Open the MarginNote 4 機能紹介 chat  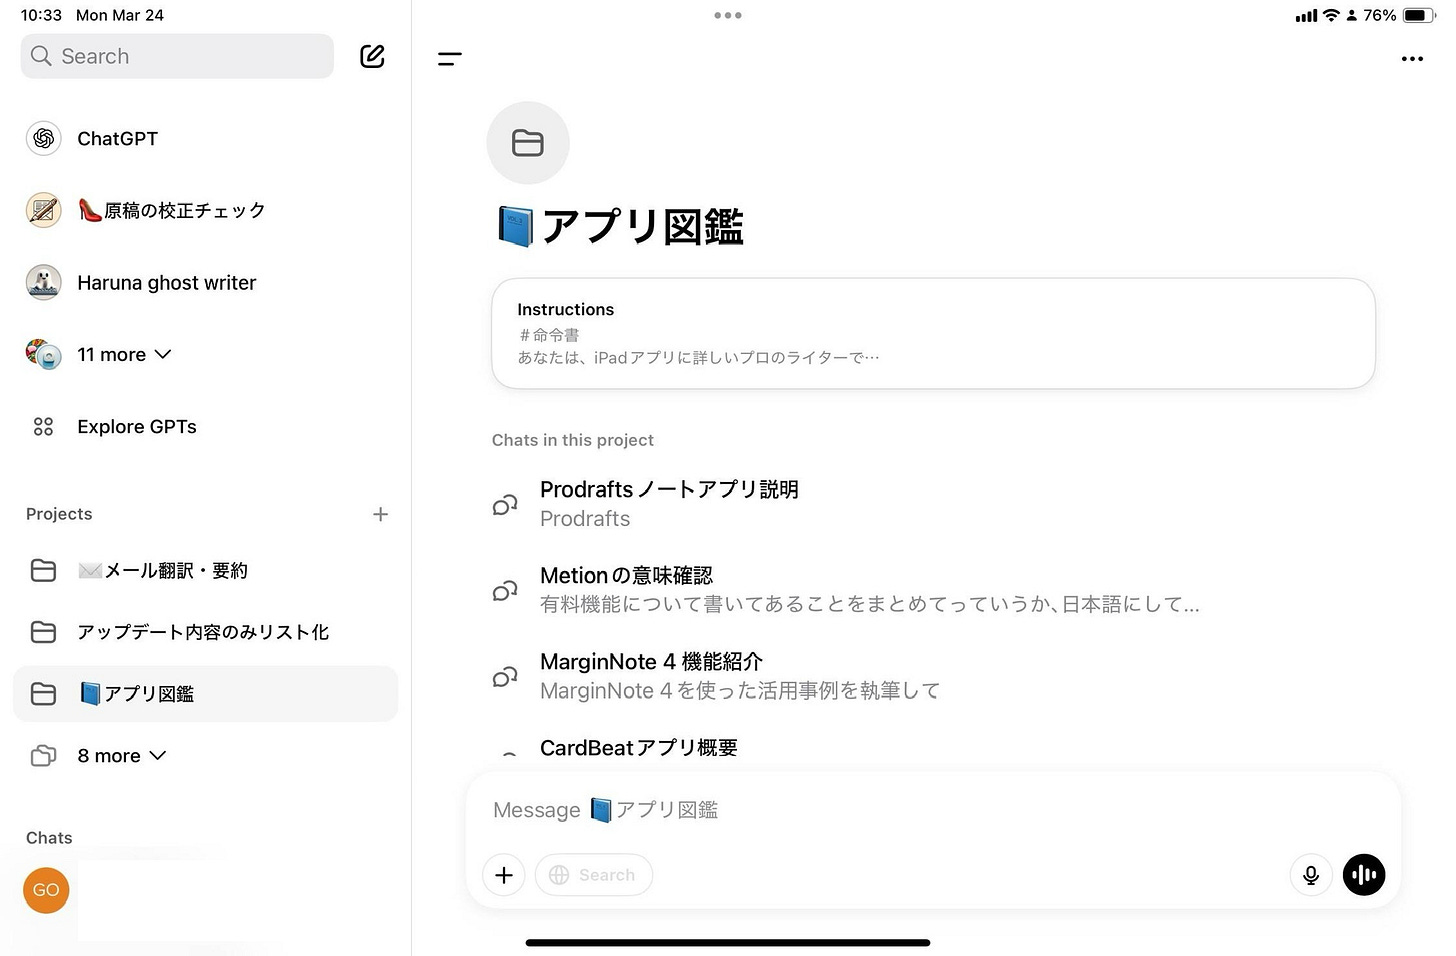pos(933,676)
